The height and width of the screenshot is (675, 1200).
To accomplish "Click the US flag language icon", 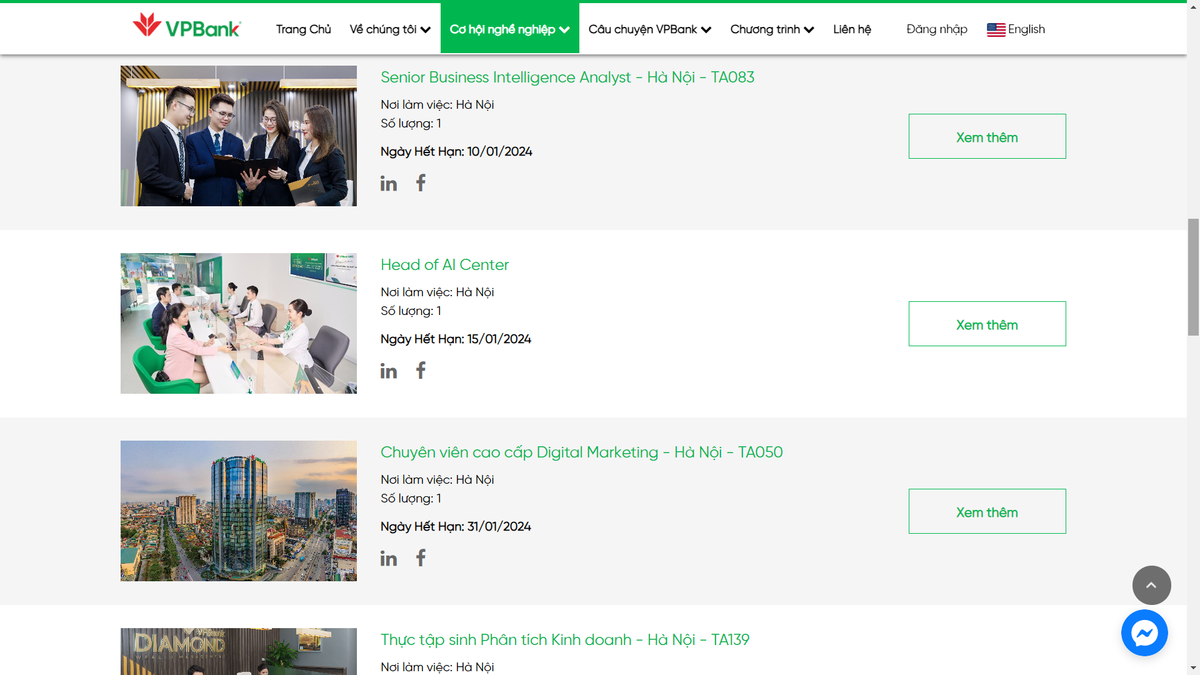I will tap(996, 30).
